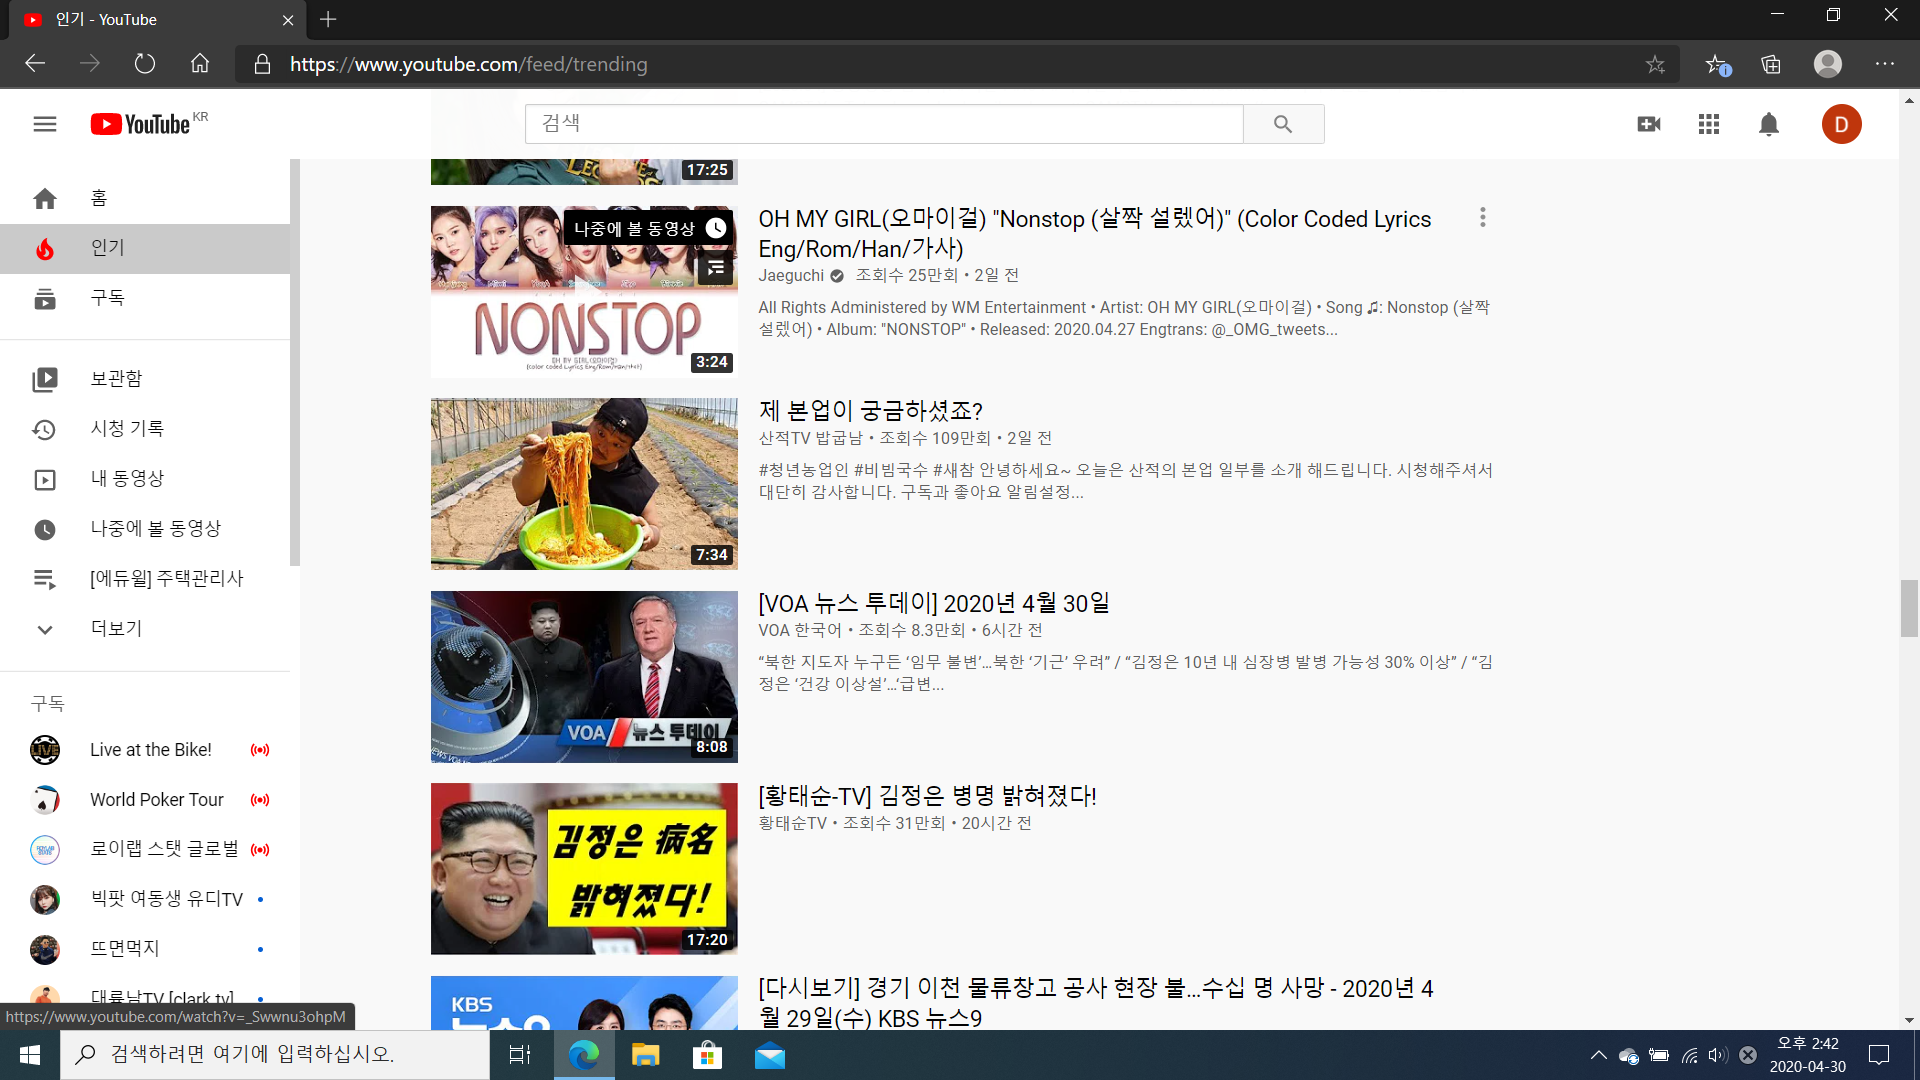Open 빅팟 여동생 유디TV subscription

tap(145, 899)
